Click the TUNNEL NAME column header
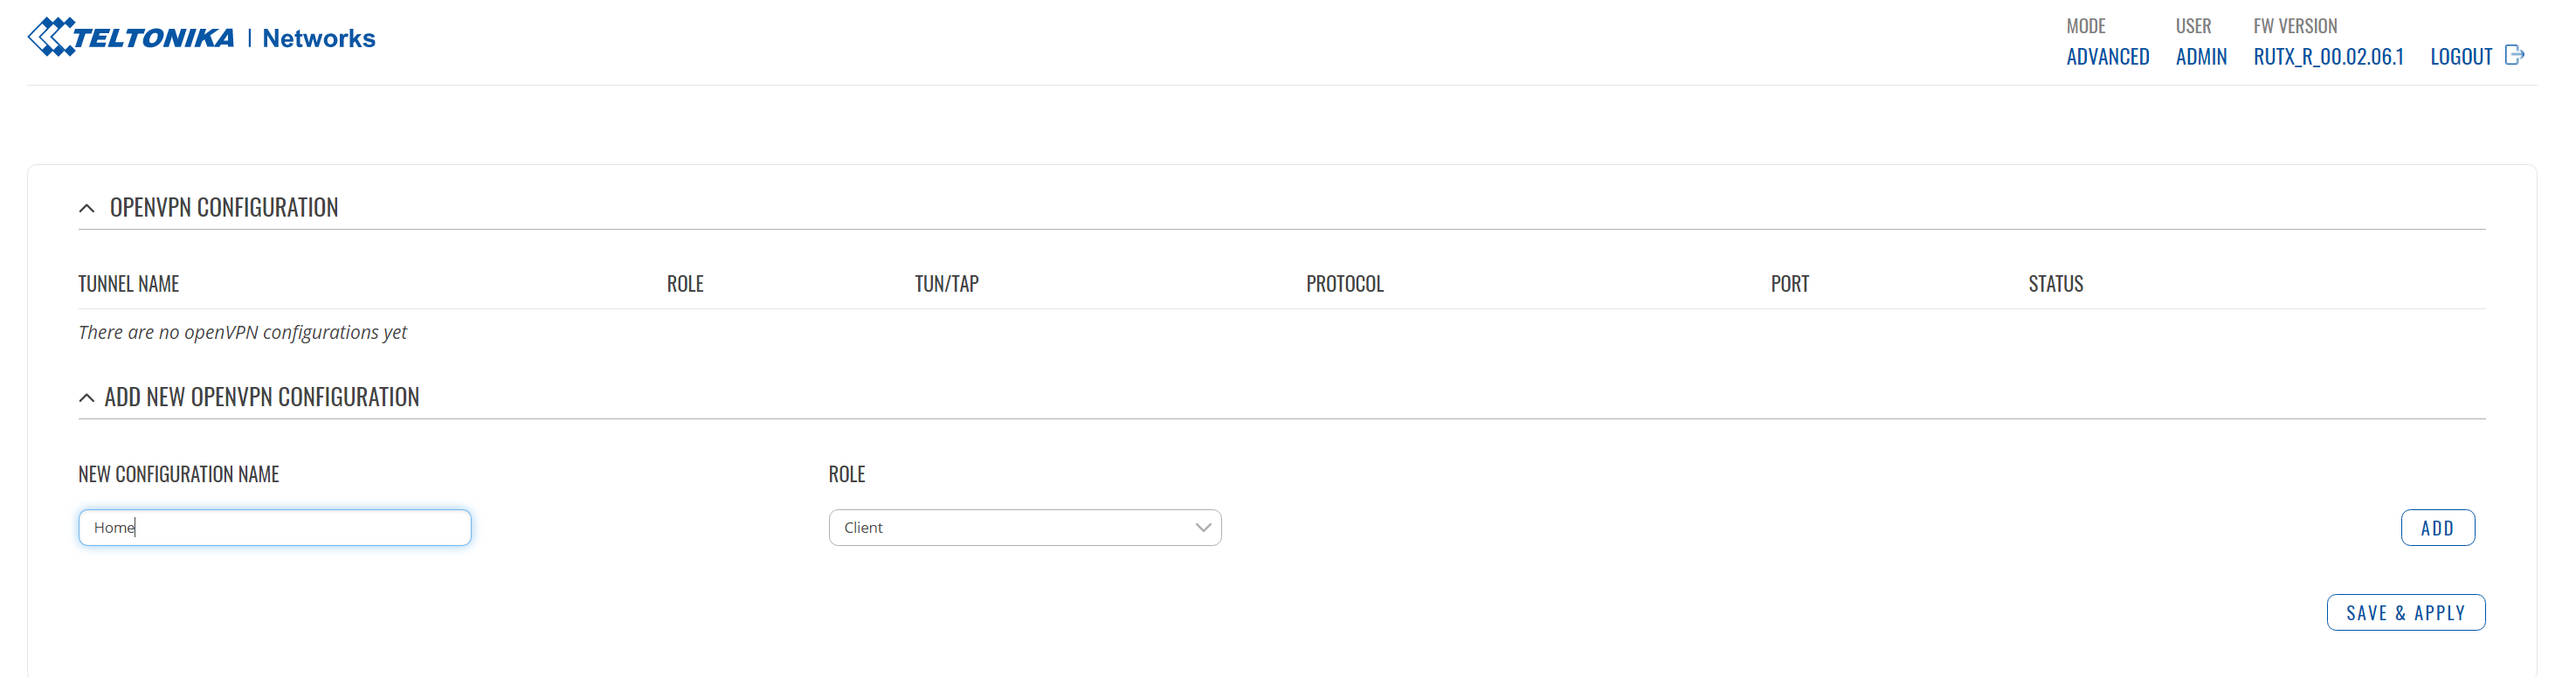The image size is (2576, 677). [x=129, y=284]
